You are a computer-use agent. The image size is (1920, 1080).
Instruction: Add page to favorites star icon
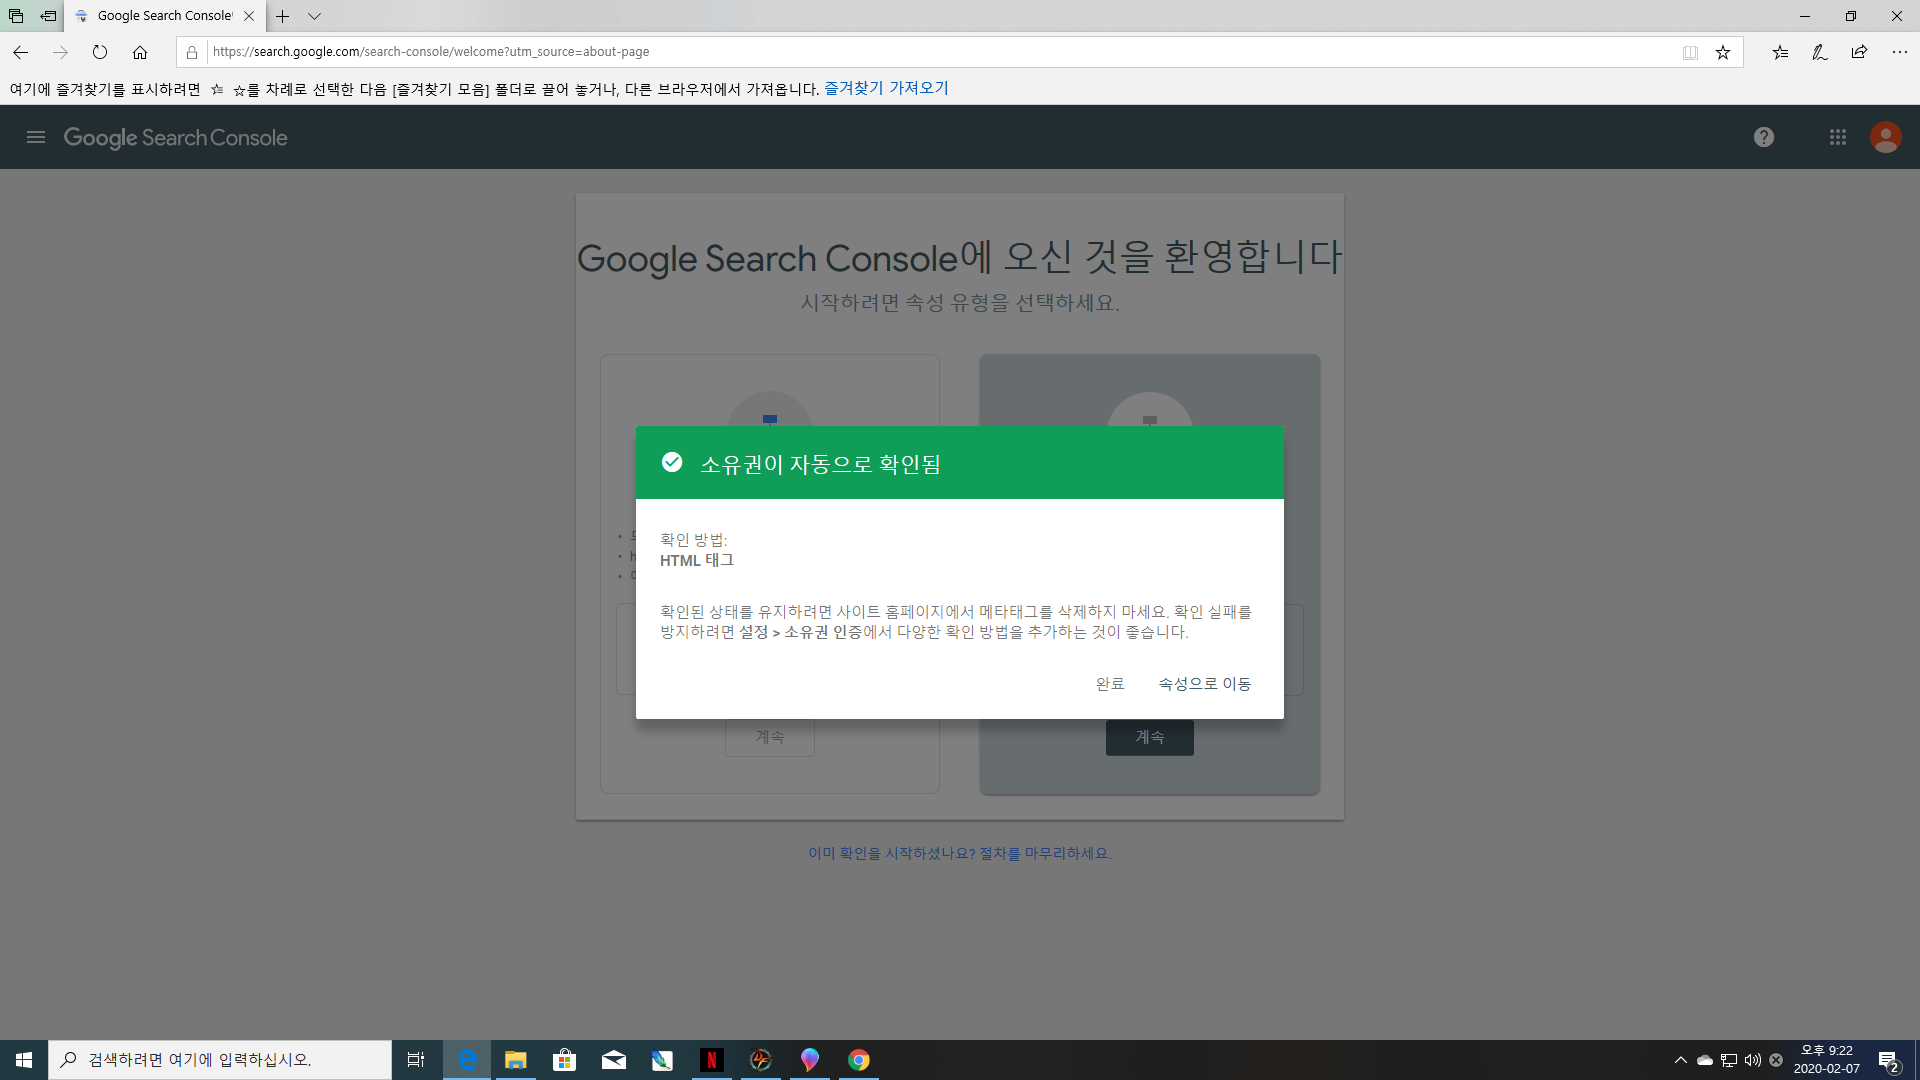tap(1723, 52)
